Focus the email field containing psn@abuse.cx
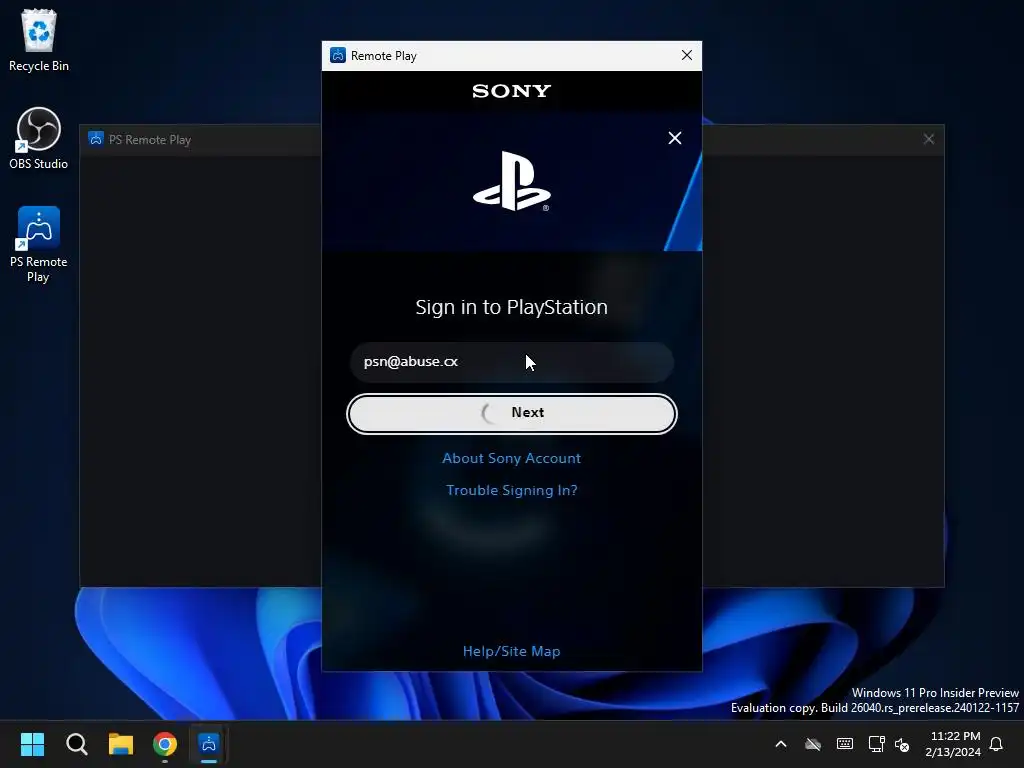This screenshot has width=1024, height=768. point(511,362)
